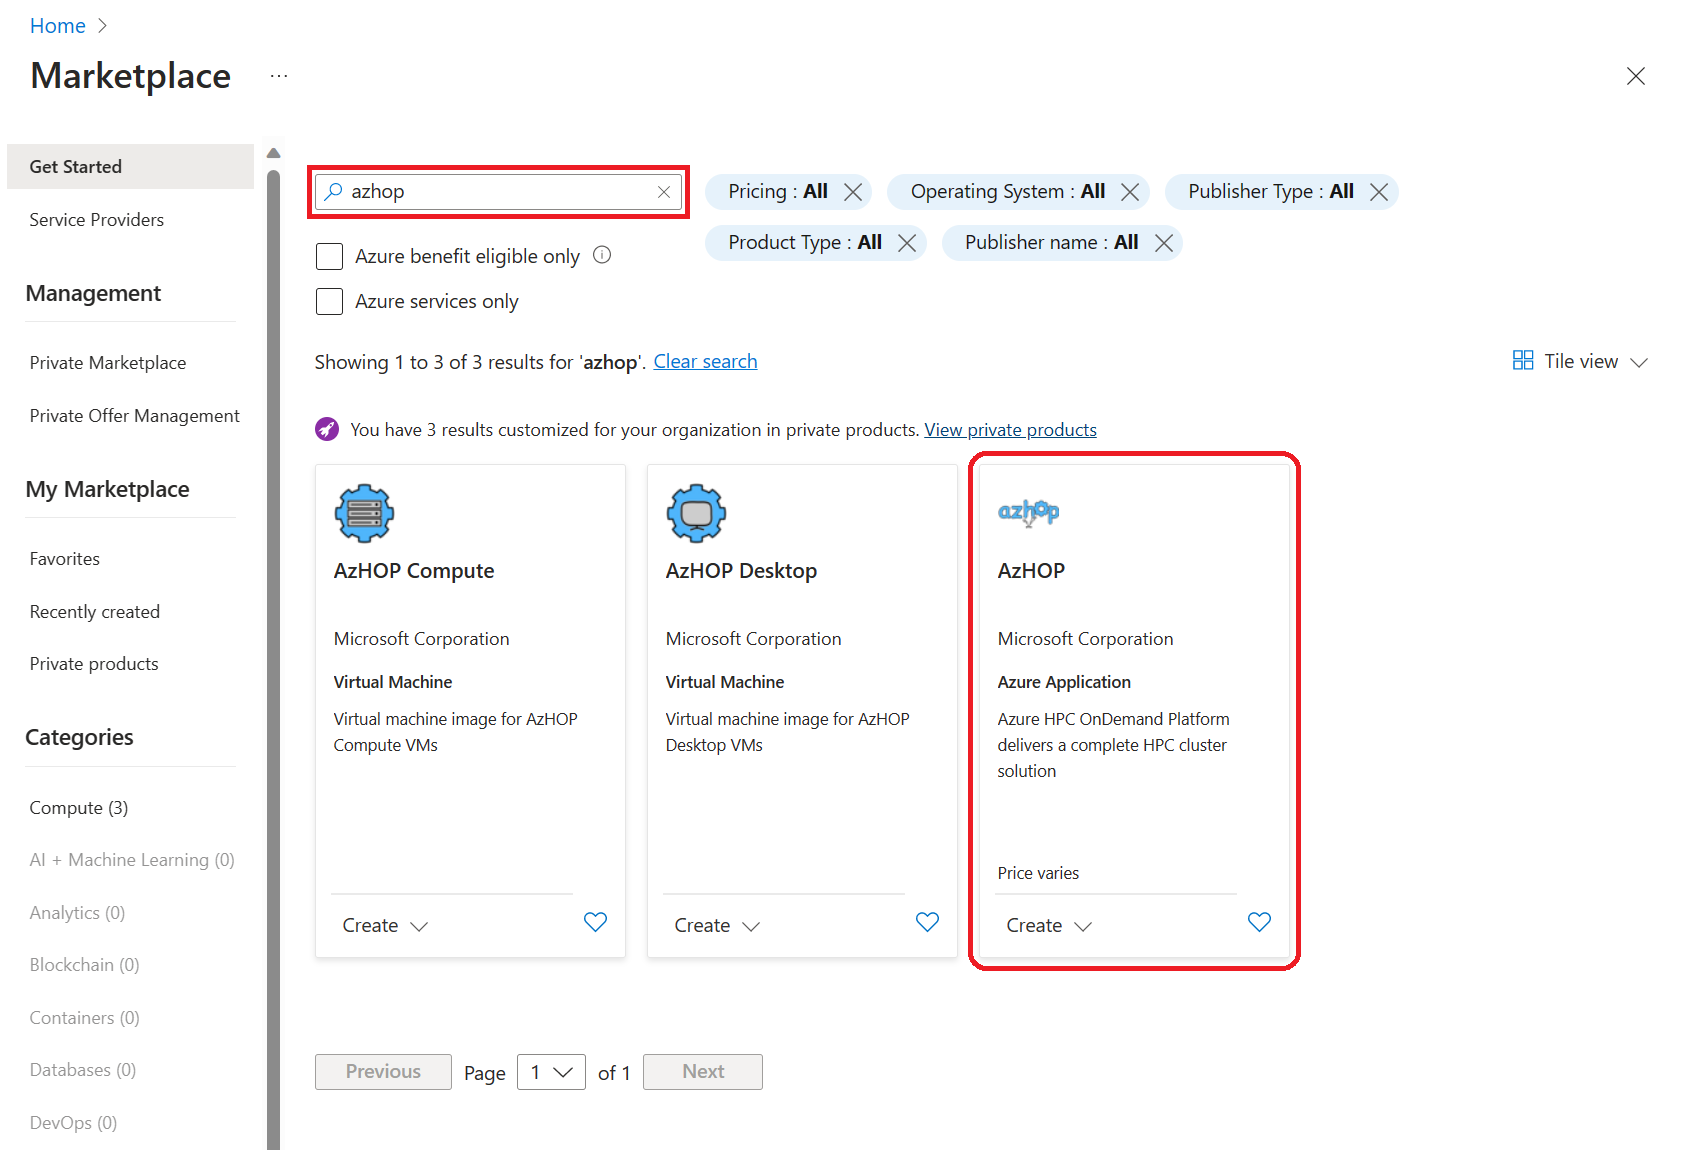This screenshot has width=1686, height=1150.
Task: Open Service Providers section
Action: [x=97, y=220]
